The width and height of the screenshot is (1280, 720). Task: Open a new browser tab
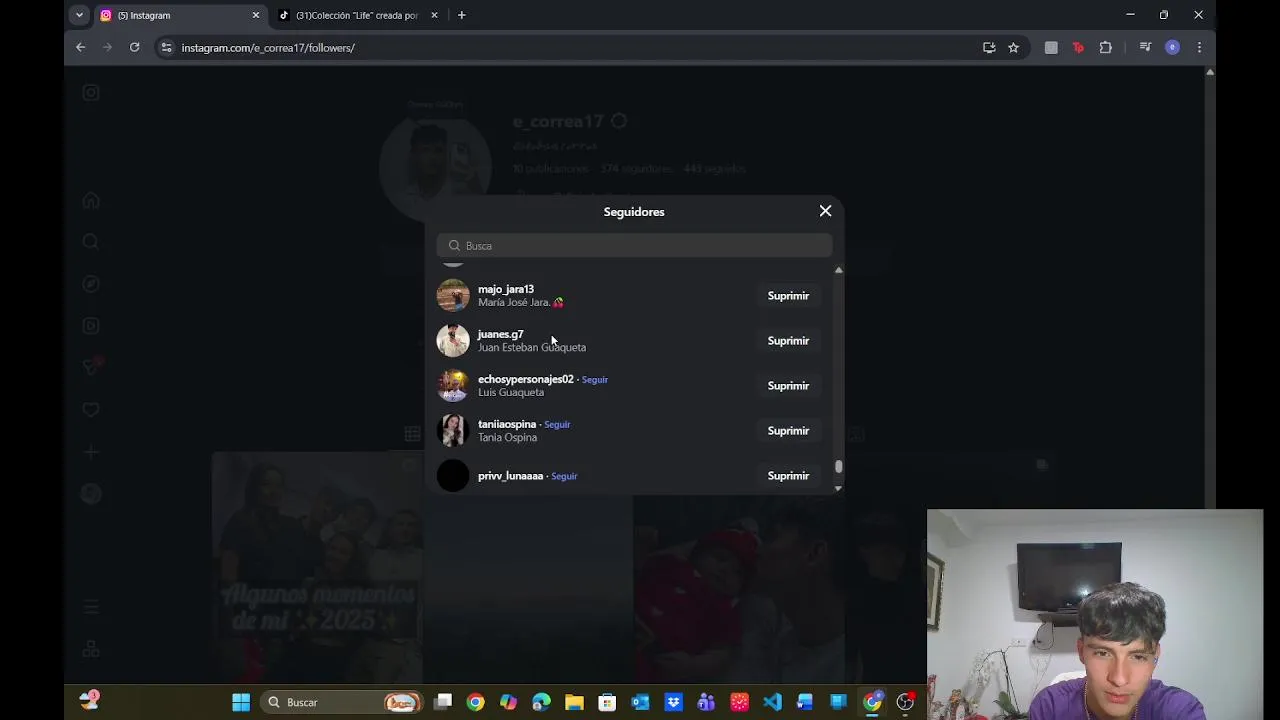(461, 15)
